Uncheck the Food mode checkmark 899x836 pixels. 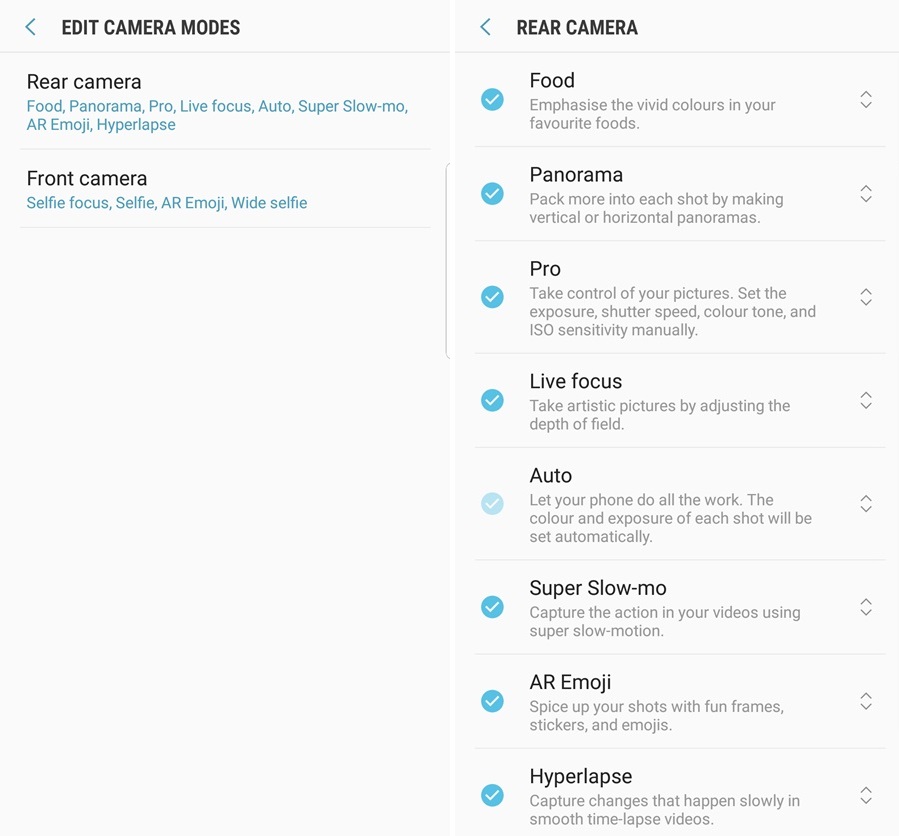click(x=492, y=100)
